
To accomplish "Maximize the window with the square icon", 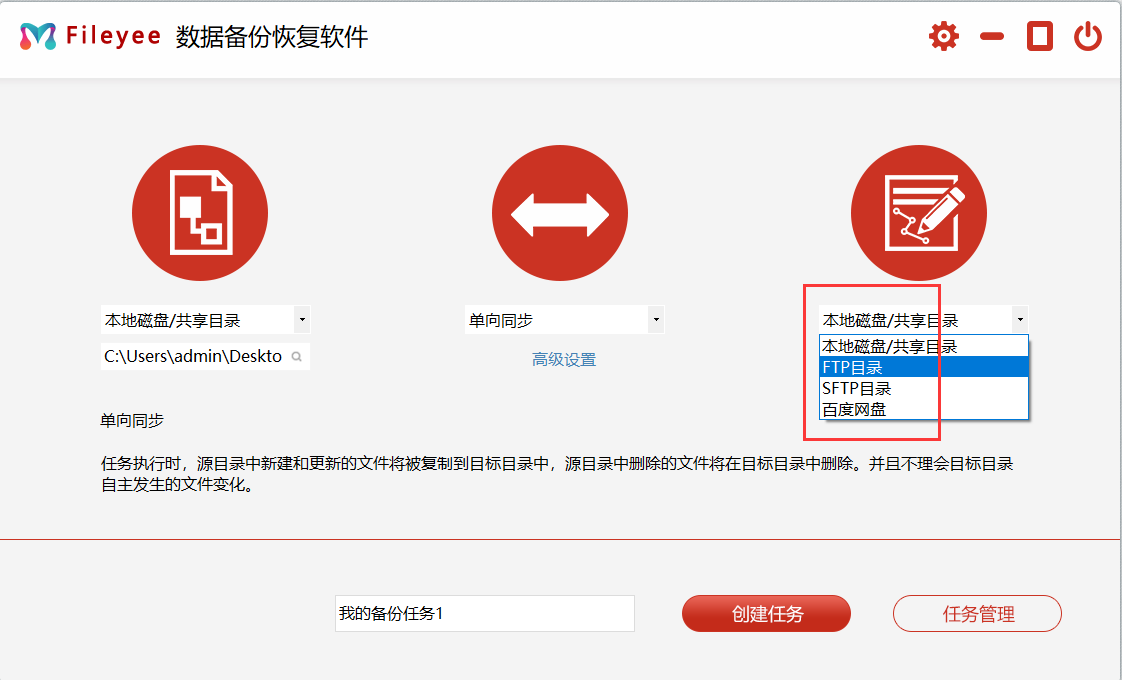I will pyautogui.click(x=1040, y=37).
